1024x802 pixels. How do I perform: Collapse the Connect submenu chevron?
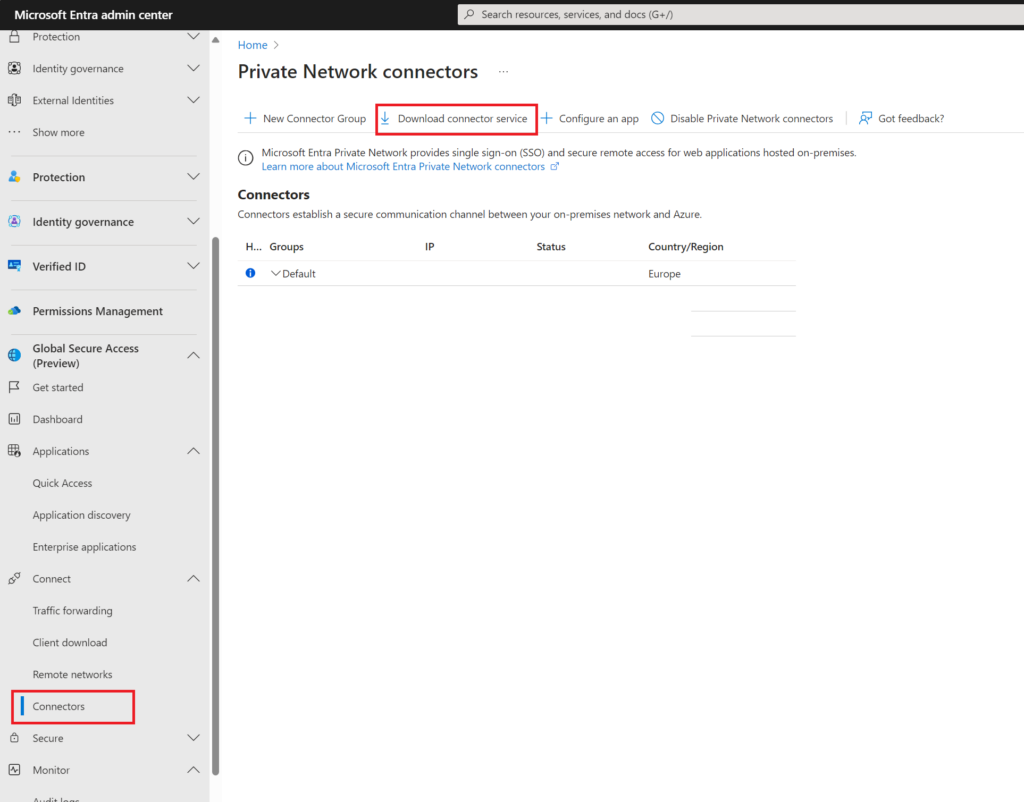click(x=193, y=579)
